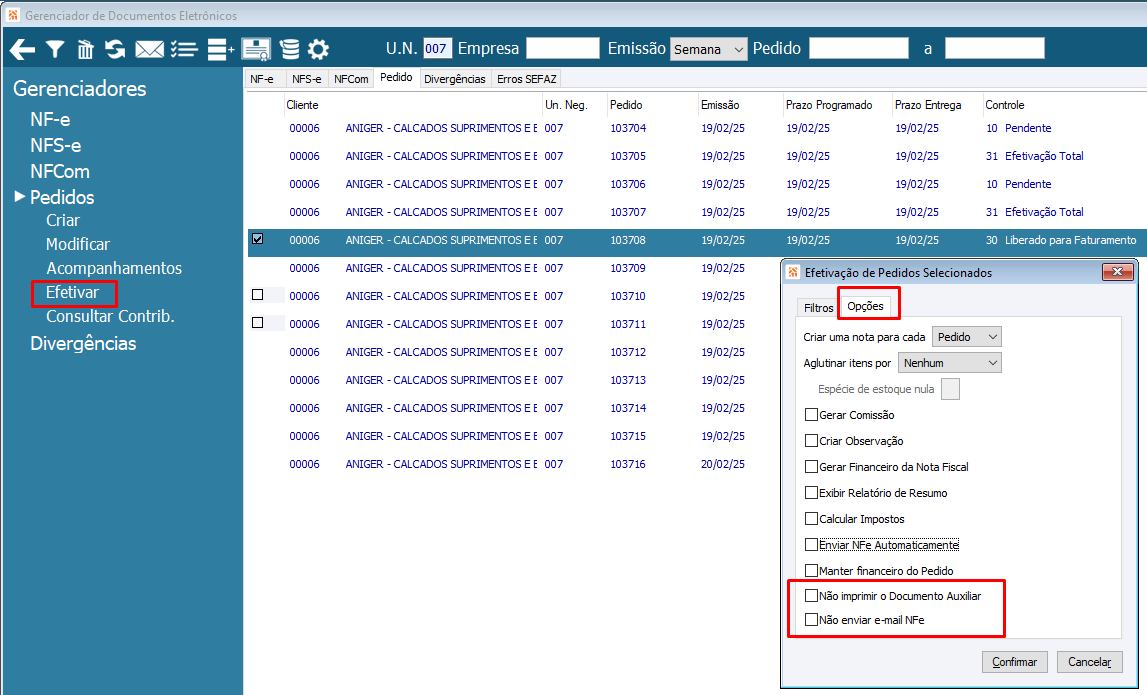The image size is (1147, 695).
Task: Expand the Aglutinar itens por dropdown
Action: 949,362
